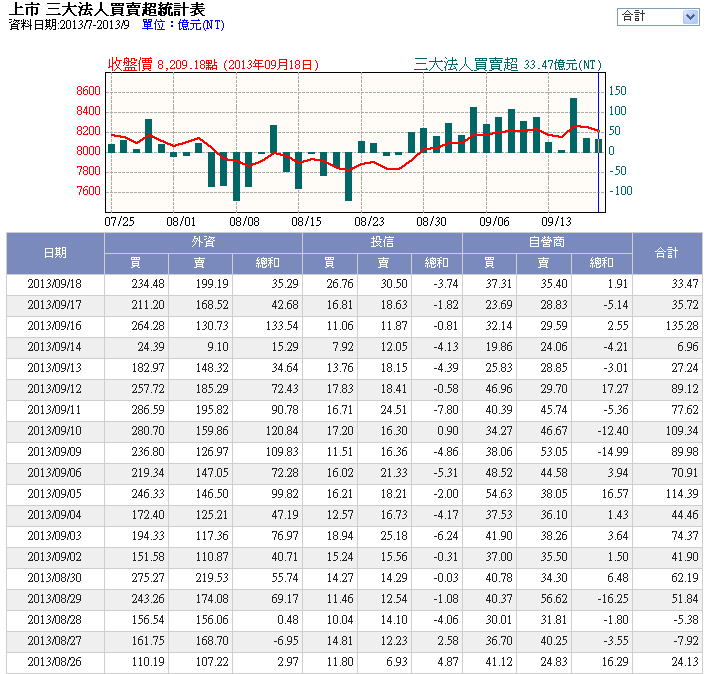
Task: Click dealer net value 17.27
Action: 615,389
